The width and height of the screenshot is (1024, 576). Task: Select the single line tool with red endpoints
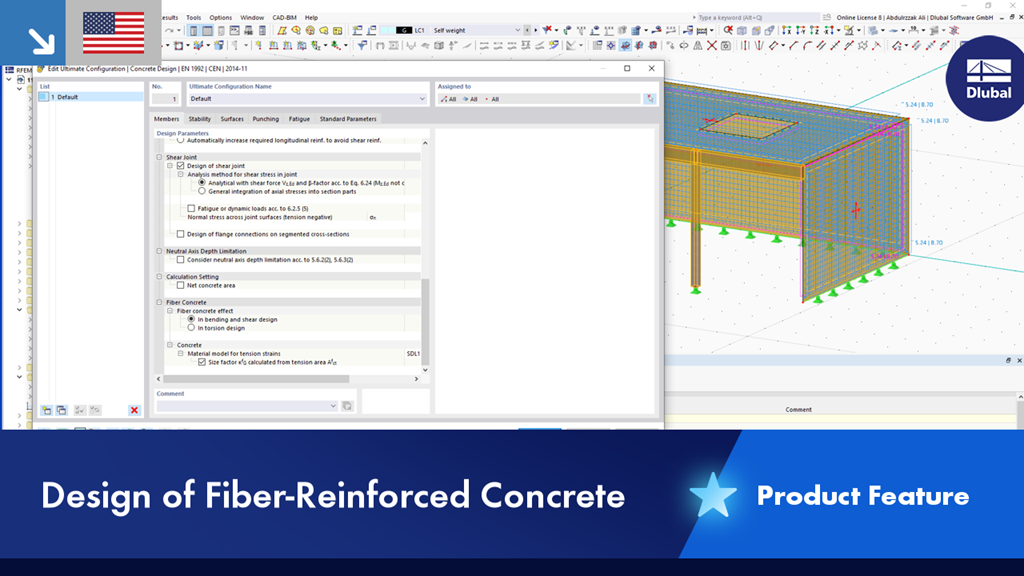tap(835, 46)
